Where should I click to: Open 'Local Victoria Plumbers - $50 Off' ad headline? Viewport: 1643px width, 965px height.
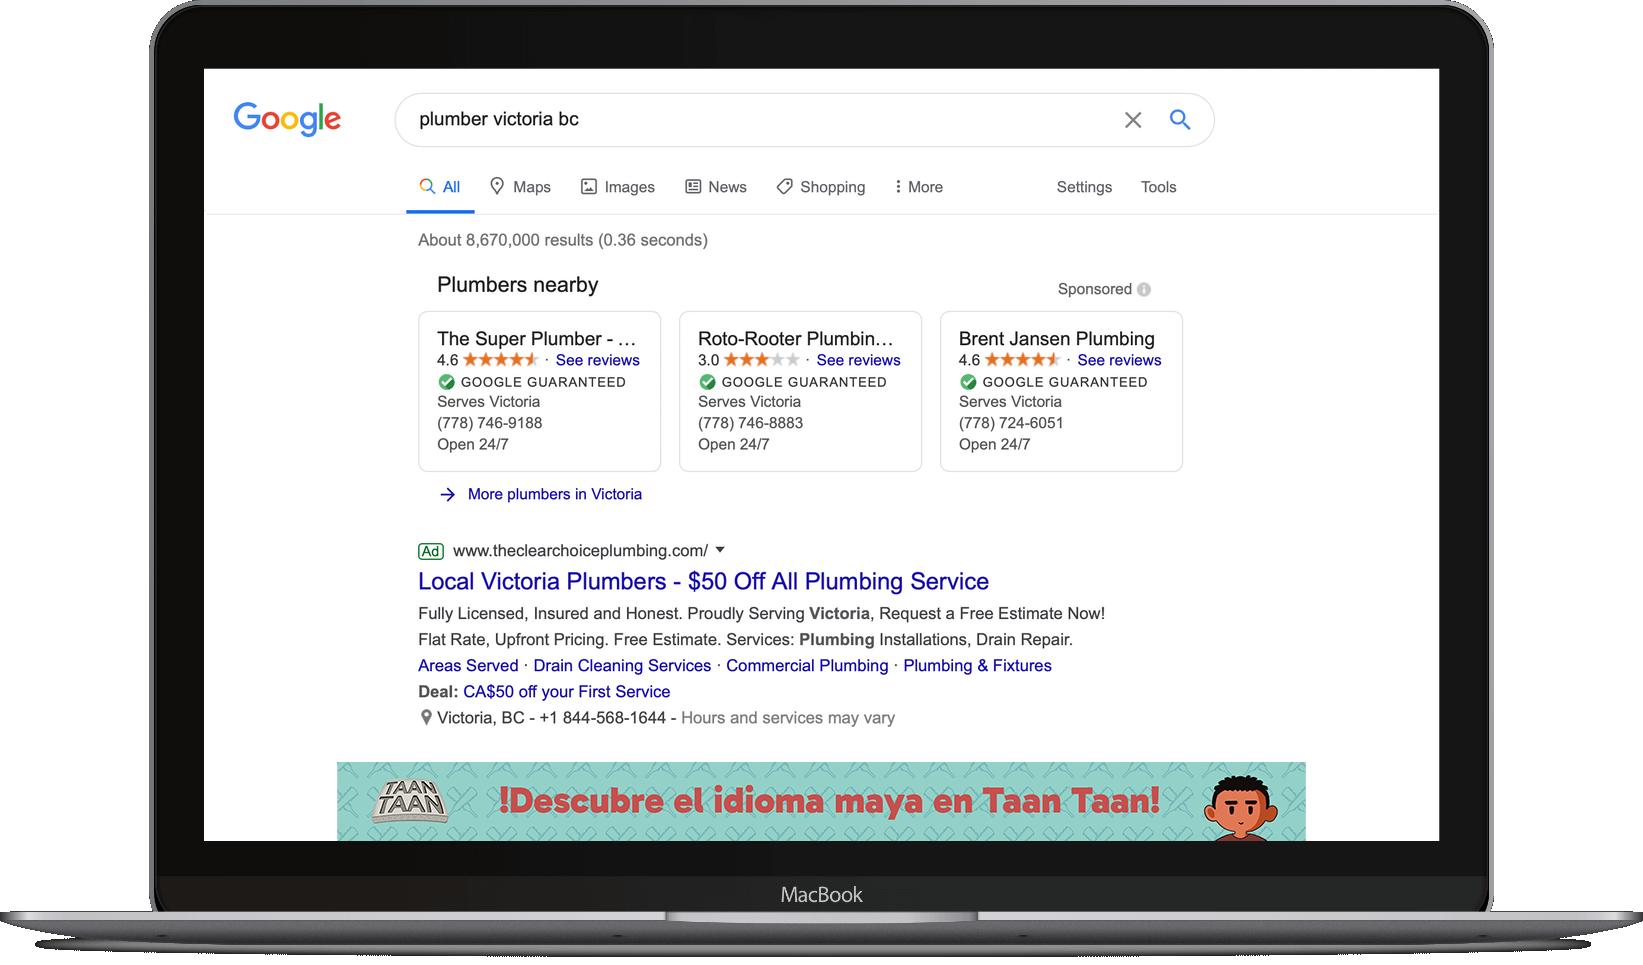click(x=703, y=582)
